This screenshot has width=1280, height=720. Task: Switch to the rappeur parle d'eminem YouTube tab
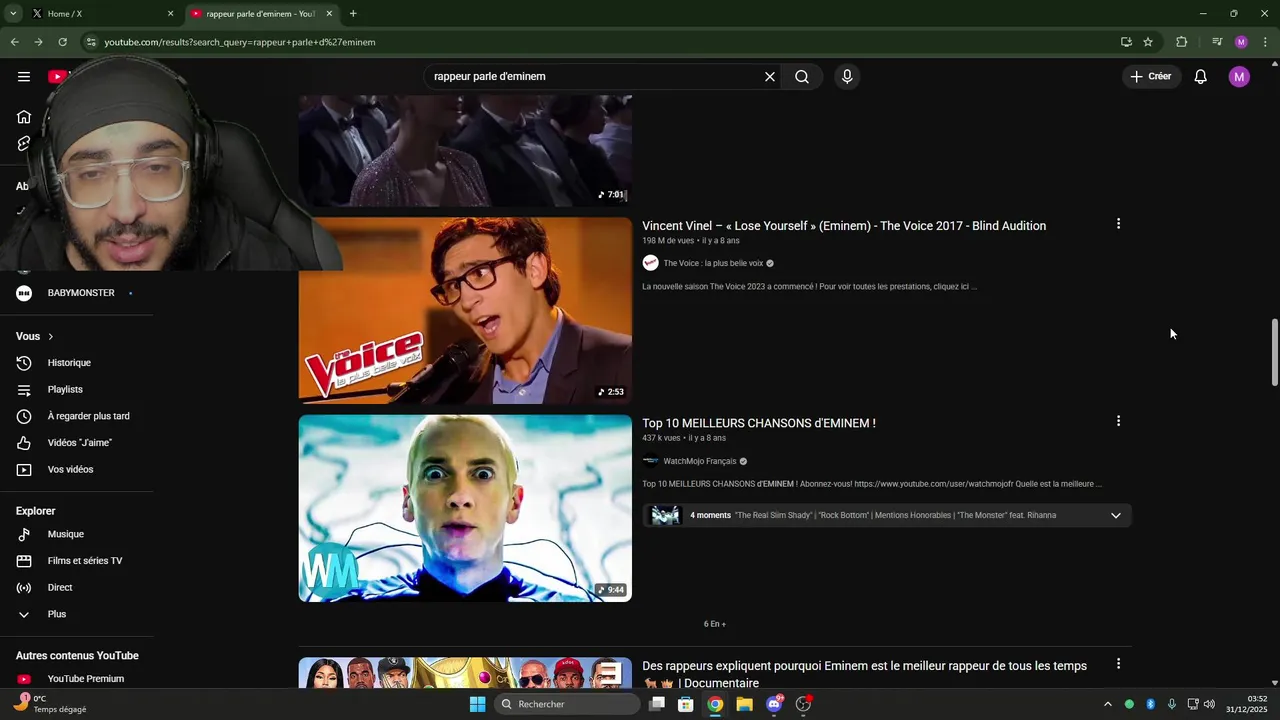tap(262, 14)
